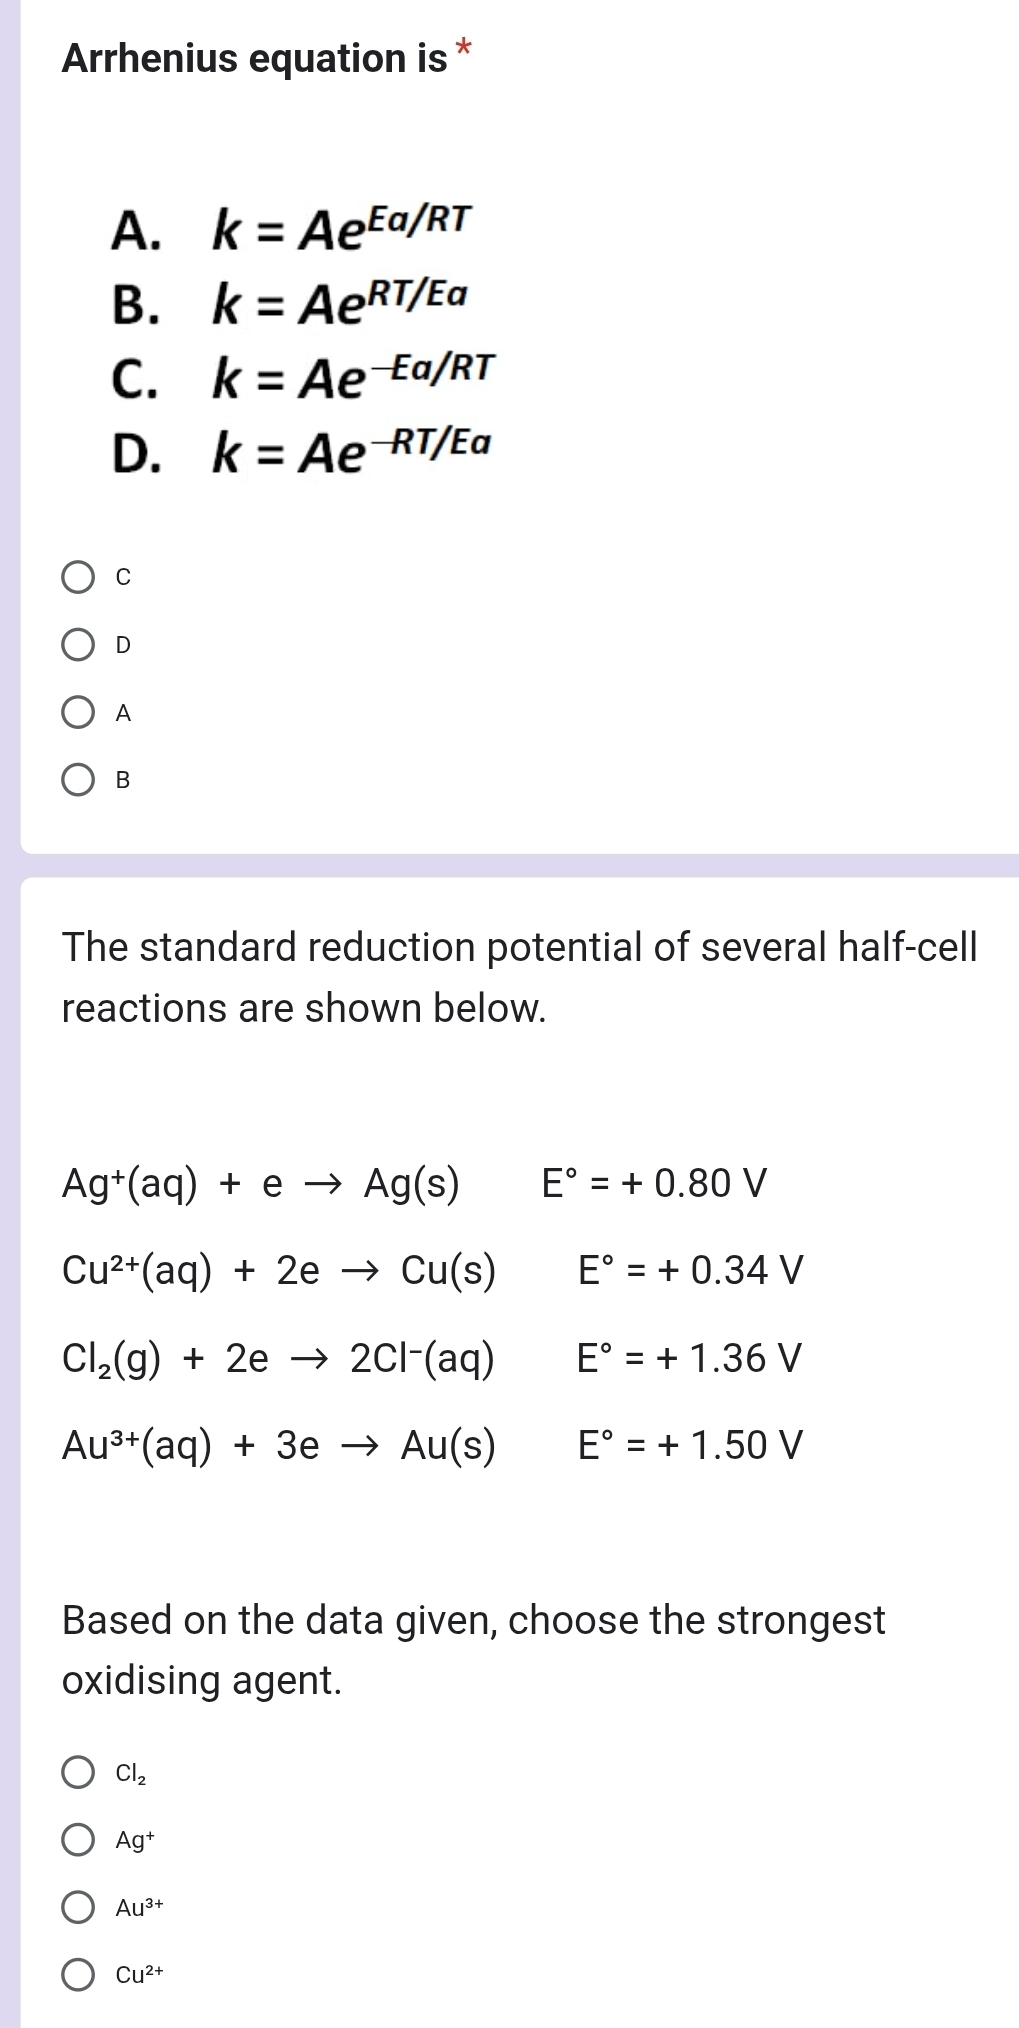Click the Au³⁺ half-cell reaction line

(x=280, y=1446)
